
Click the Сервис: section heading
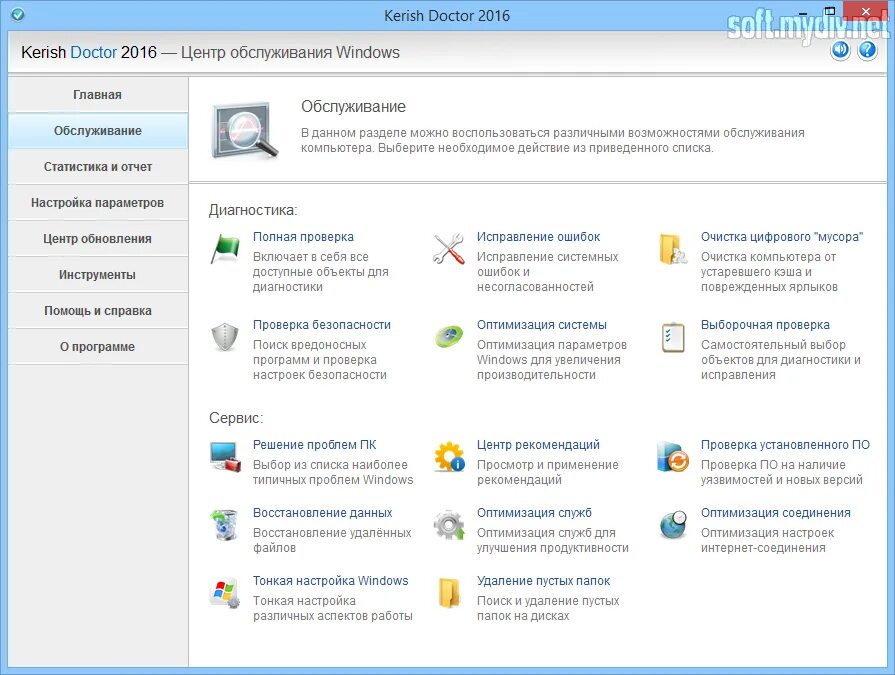236,418
